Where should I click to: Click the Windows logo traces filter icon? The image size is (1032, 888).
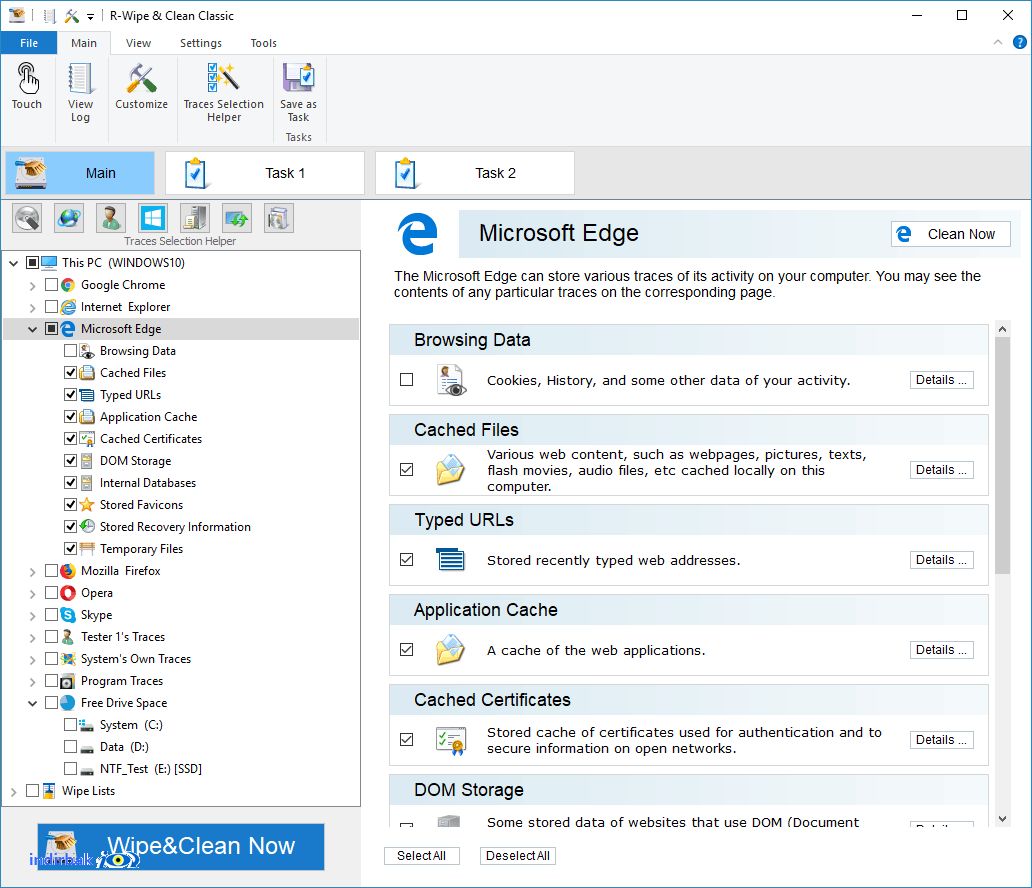pyautogui.click(x=153, y=218)
